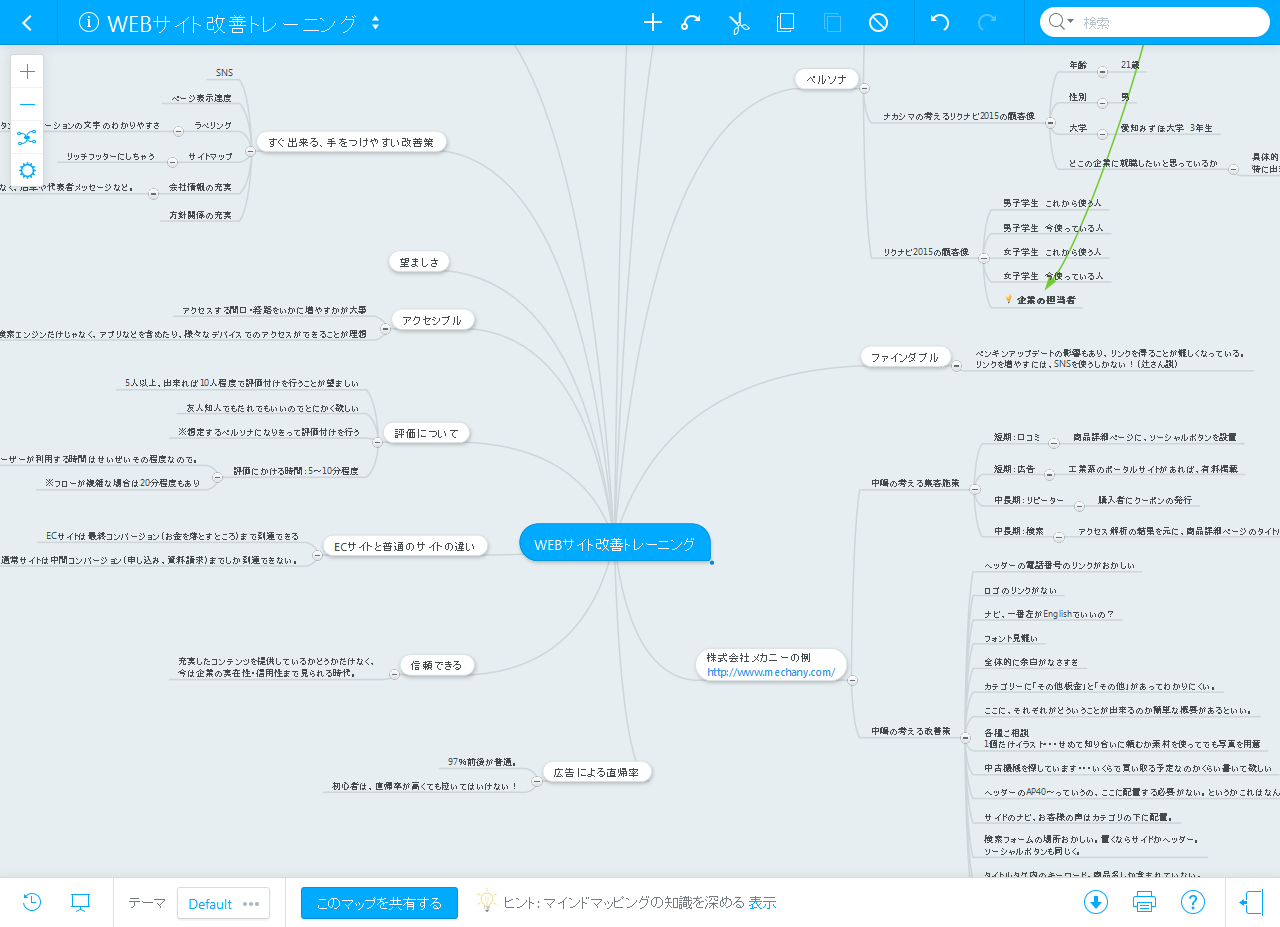The image size is (1280, 927).
Task: Collapse the 評価について node branch
Action: pyautogui.click(x=376, y=441)
